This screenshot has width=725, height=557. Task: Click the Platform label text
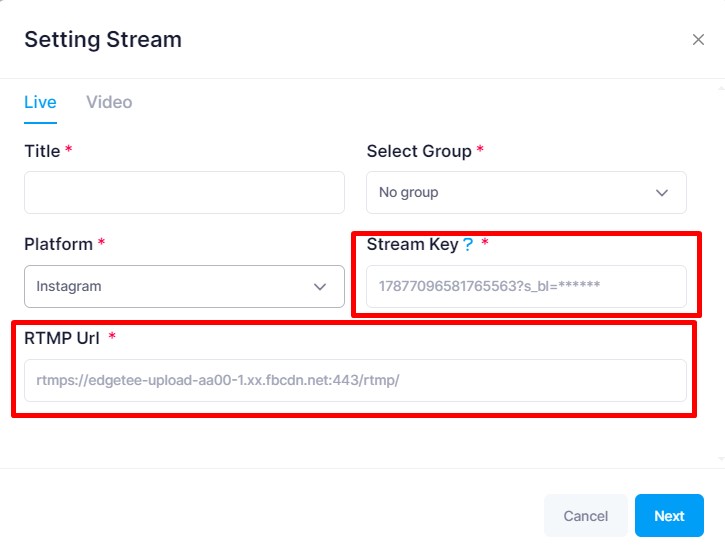(x=58, y=244)
